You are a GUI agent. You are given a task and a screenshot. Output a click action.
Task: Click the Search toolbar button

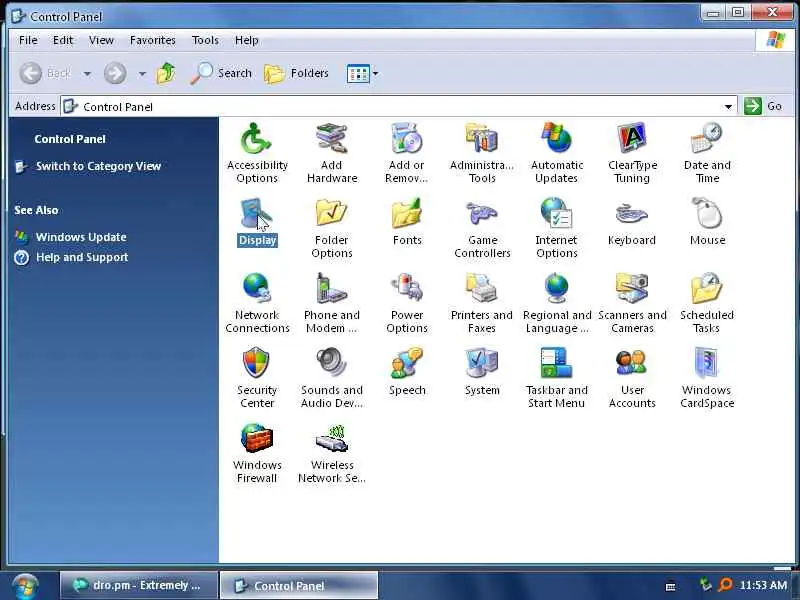pos(221,73)
